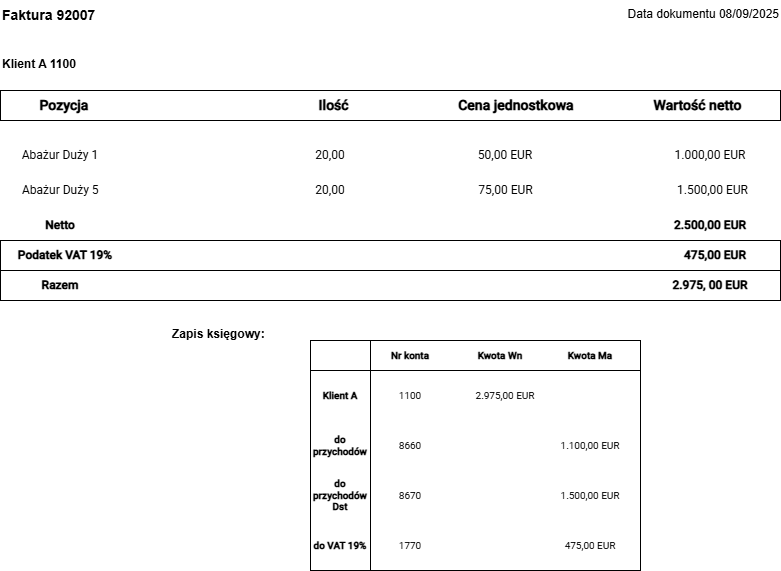Image resolution: width=781 pixels, height=571 pixels.
Task: Click account number '8660'
Action: [410, 446]
